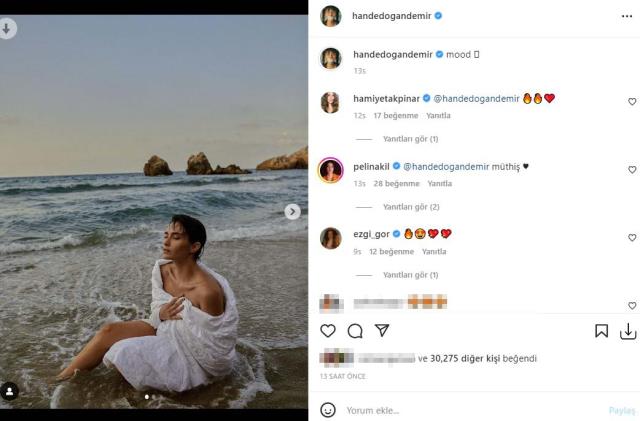
Task: Like pelinakil's comment
Action: point(632,170)
